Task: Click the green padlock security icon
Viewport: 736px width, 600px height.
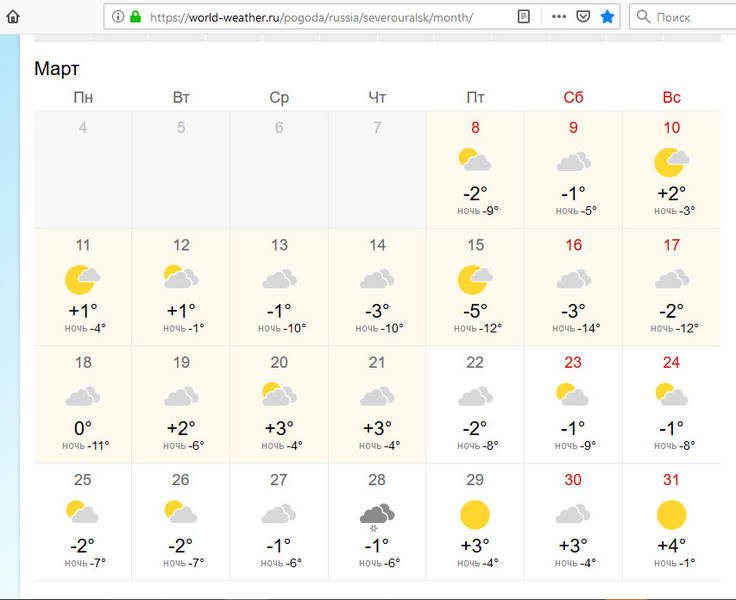Action: 136,17
